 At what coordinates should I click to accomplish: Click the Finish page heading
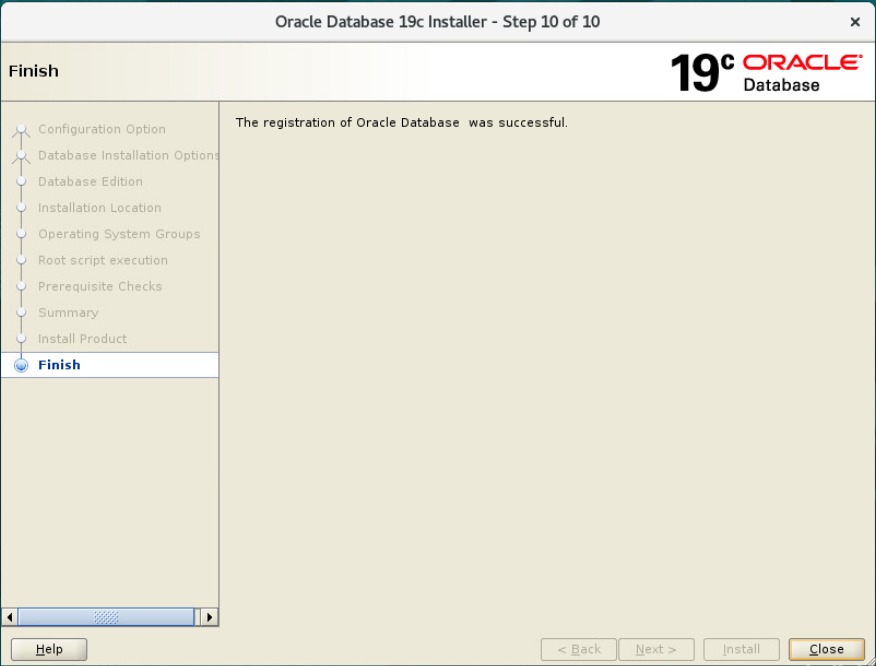[x=34, y=71]
